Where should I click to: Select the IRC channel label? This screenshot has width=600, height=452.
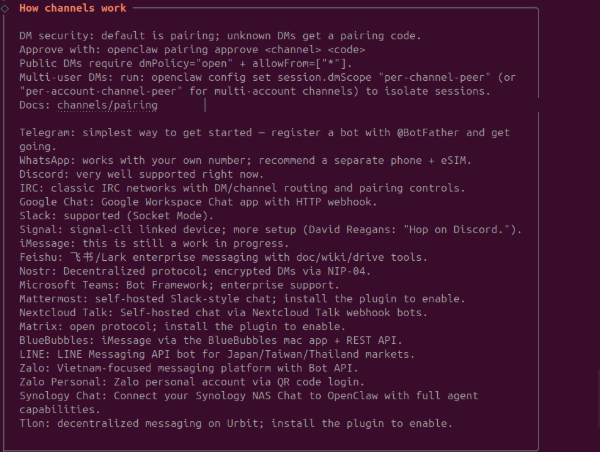click(29, 188)
